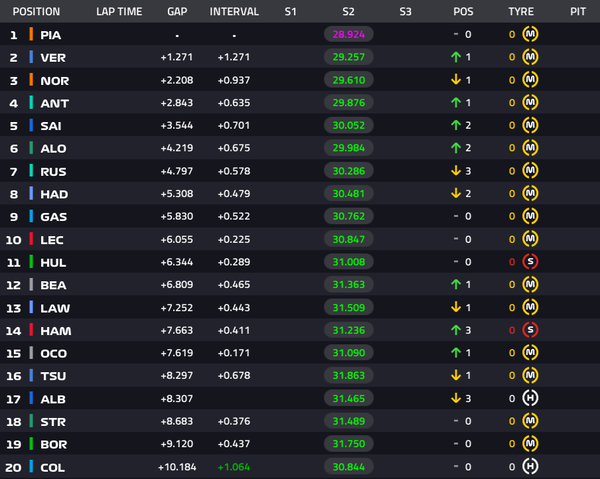Select driver name TSU
The height and width of the screenshot is (479, 600).
coord(53,376)
